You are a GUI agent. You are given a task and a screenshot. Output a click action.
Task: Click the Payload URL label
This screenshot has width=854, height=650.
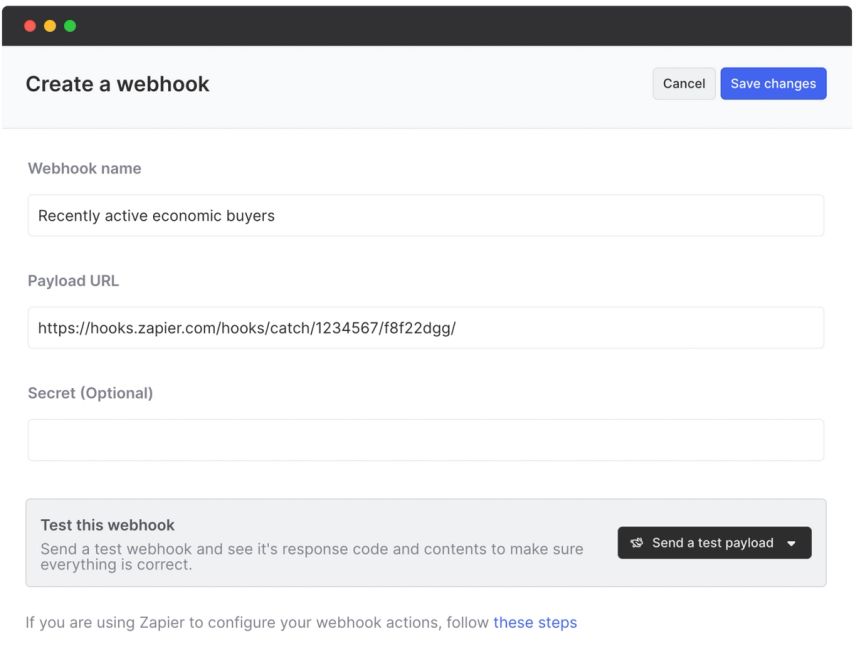coord(73,280)
